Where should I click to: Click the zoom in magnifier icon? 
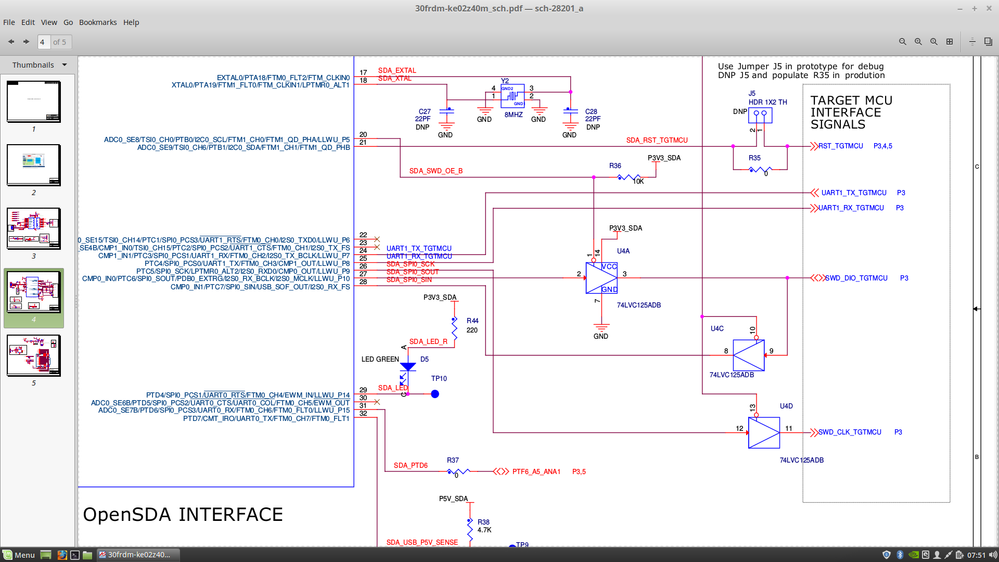(x=918, y=42)
